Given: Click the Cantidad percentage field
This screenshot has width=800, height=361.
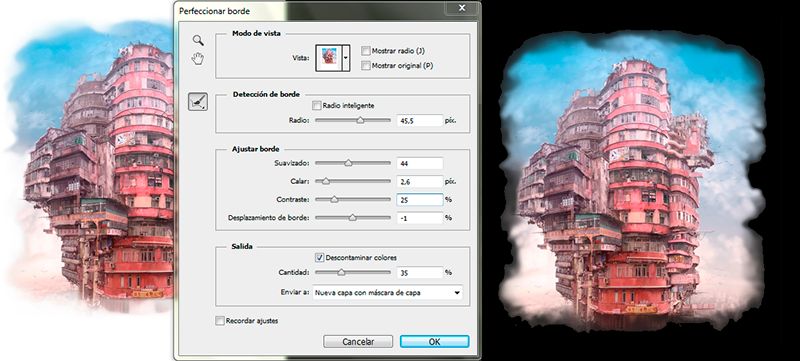Looking at the screenshot, I should click(419, 272).
